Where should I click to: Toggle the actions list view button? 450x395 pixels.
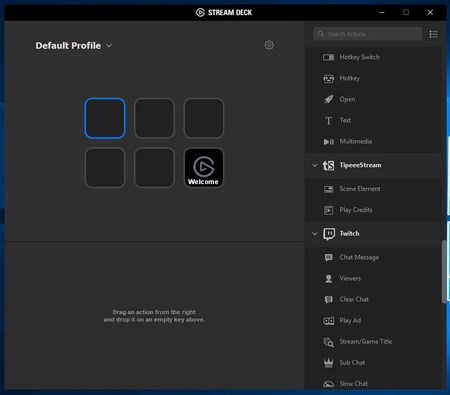[433, 34]
